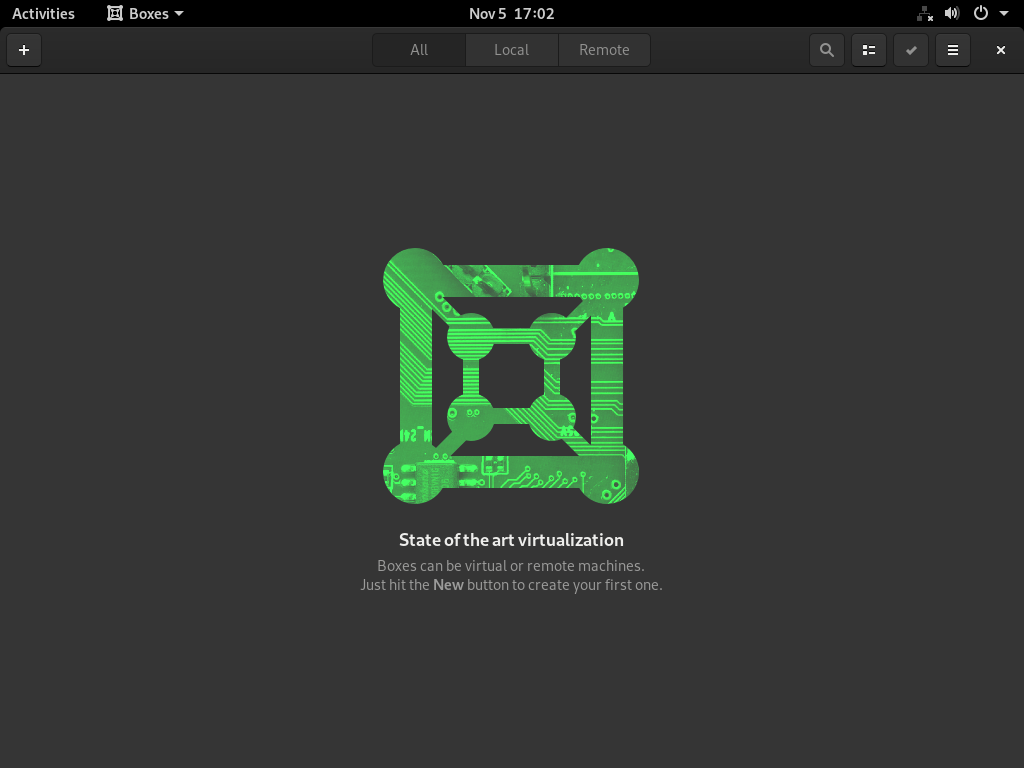
Task: Open the search magnifier icon
Action: point(827,50)
